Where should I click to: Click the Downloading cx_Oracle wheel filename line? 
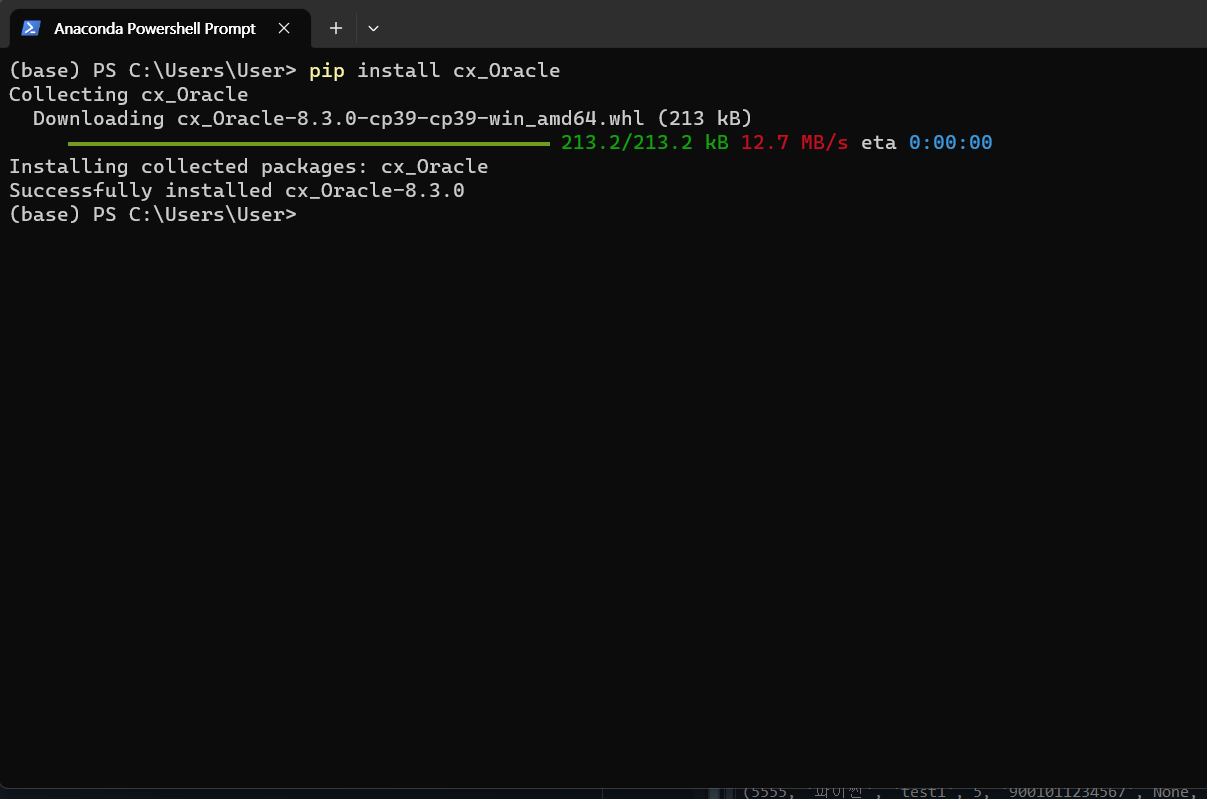(392, 118)
